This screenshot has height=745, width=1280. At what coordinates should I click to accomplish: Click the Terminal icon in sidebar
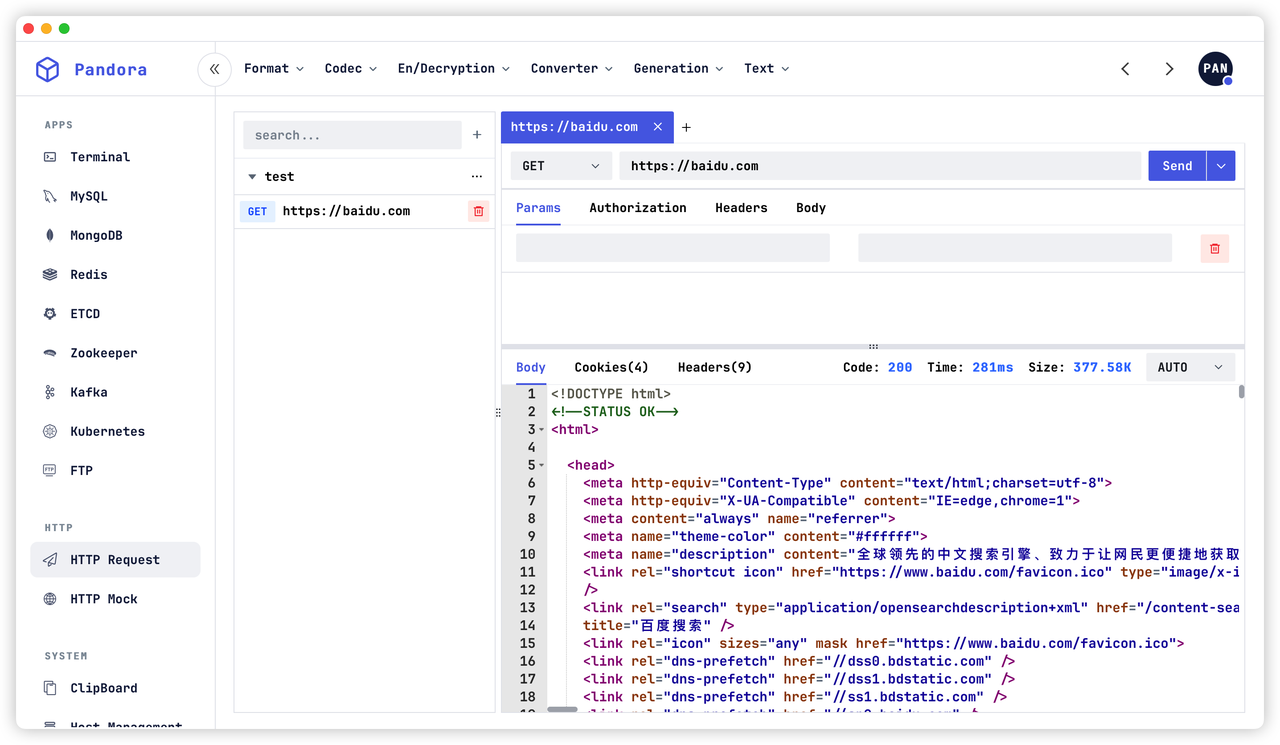[50, 157]
